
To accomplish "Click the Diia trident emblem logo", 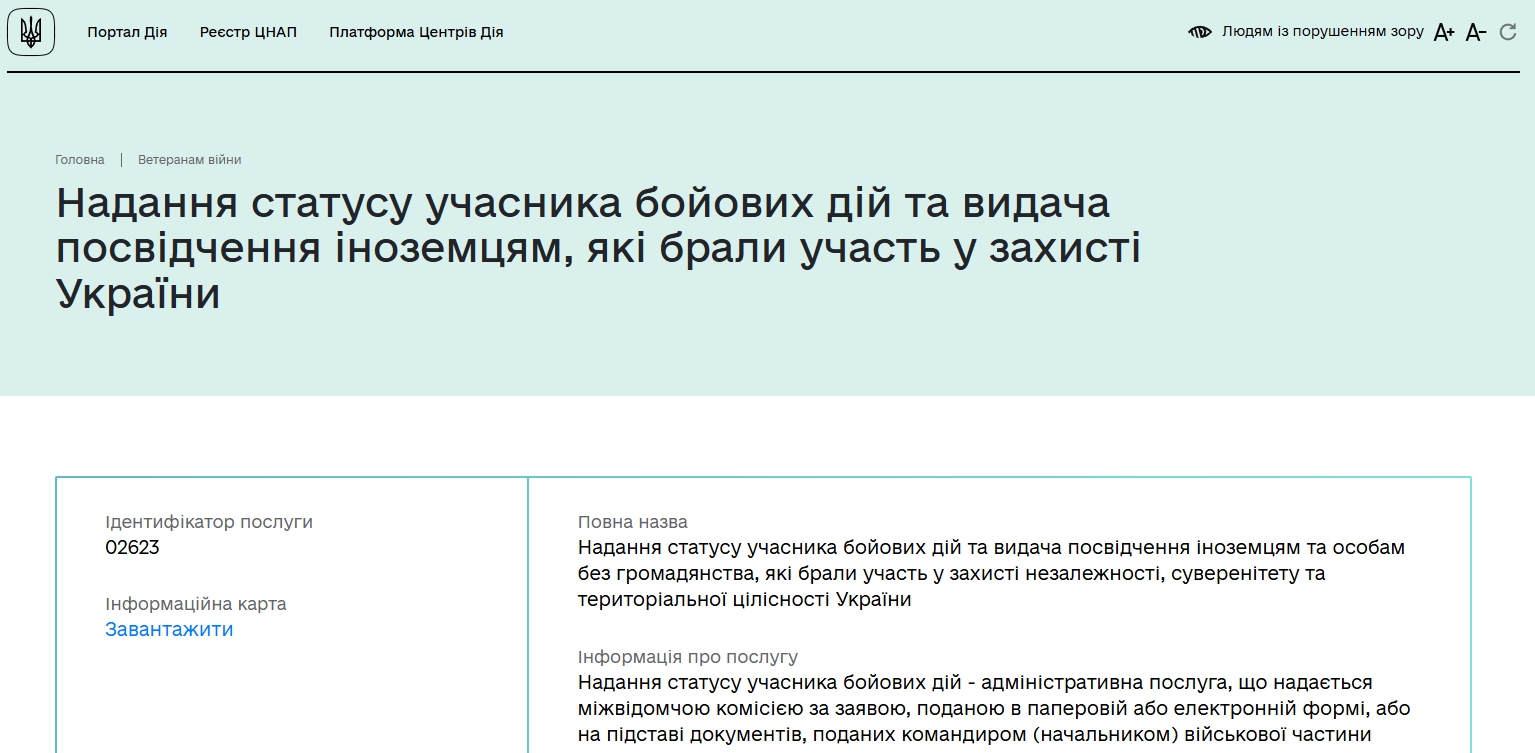I will click(x=30, y=31).
